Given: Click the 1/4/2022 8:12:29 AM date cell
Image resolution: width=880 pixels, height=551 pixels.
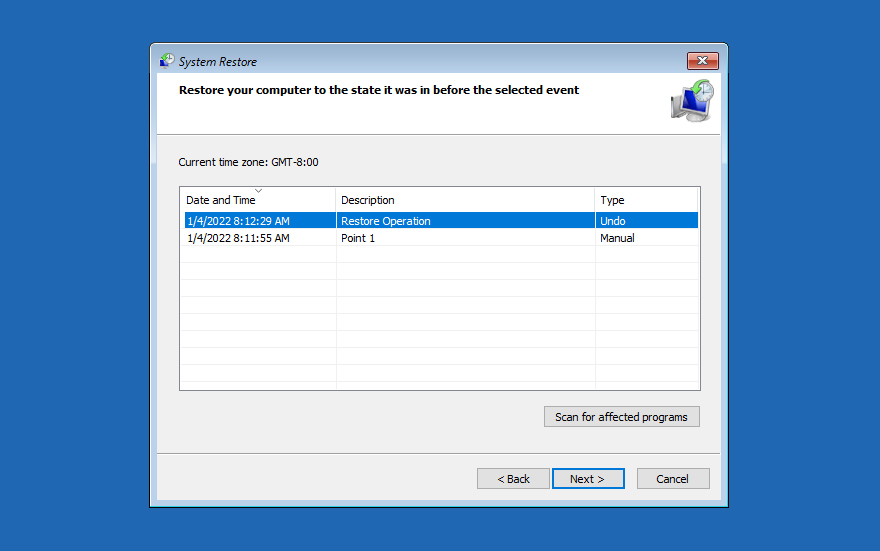Looking at the screenshot, I should 239,221.
